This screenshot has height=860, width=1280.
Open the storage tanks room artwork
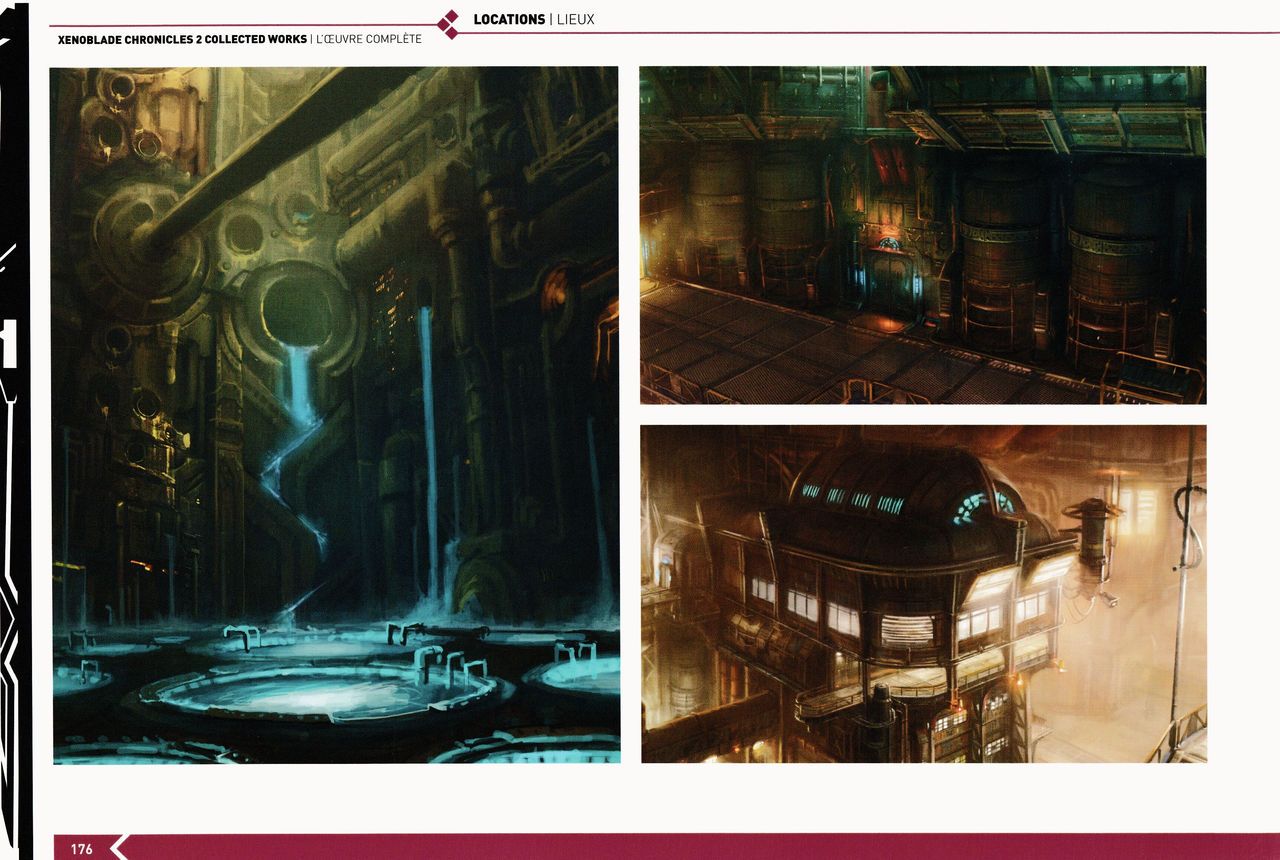(x=922, y=235)
